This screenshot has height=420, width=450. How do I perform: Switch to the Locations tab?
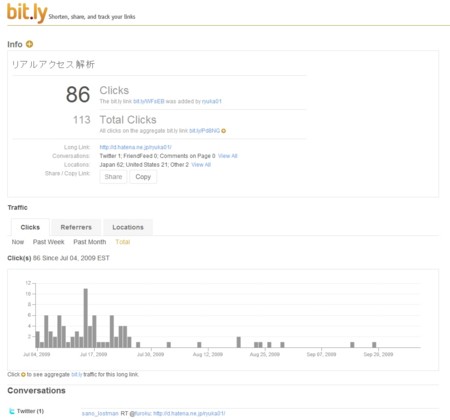pyautogui.click(x=128, y=227)
